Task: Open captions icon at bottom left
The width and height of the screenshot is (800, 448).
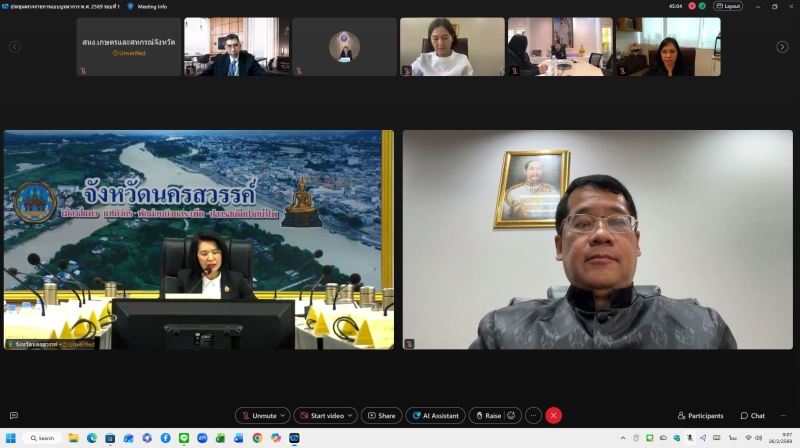Action: [x=14, y=415]
